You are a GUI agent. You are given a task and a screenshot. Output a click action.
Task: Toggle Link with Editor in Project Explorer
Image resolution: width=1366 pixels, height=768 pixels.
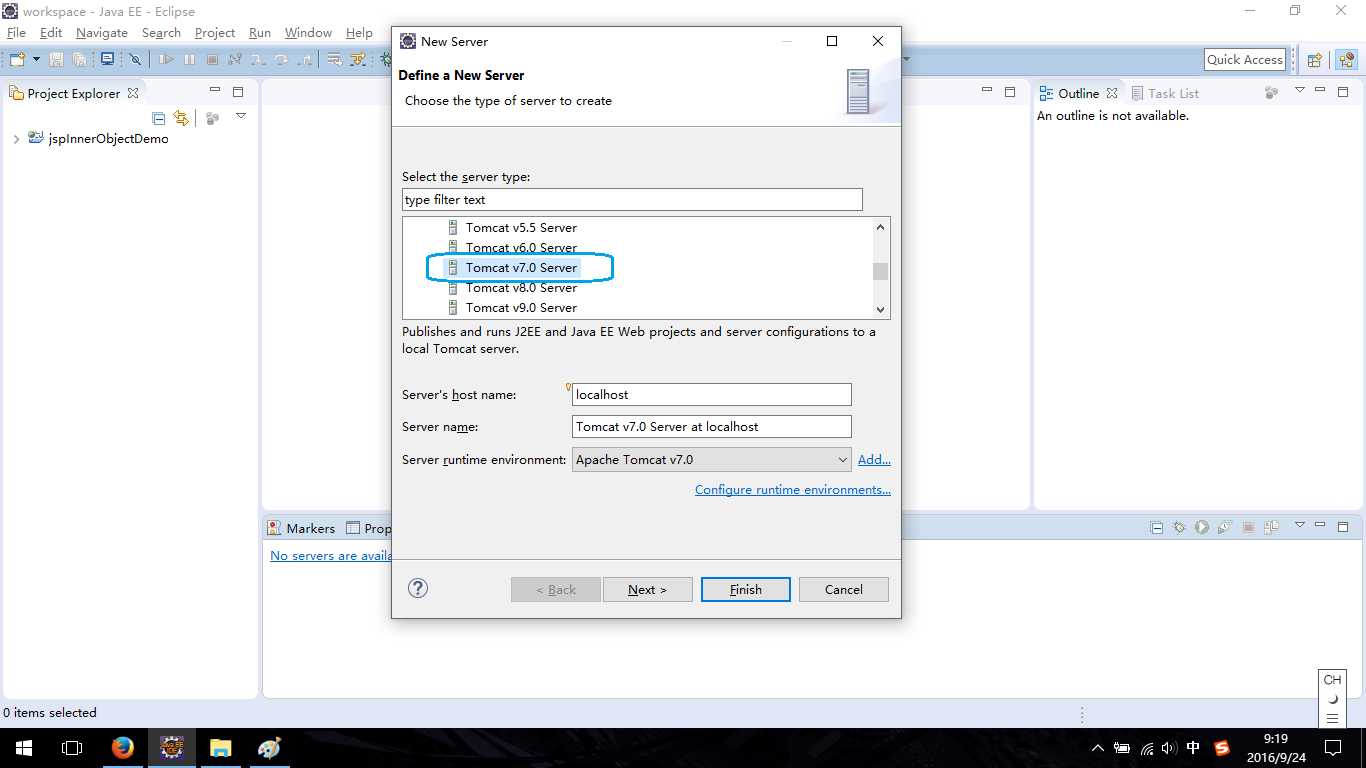pos(181,118)
